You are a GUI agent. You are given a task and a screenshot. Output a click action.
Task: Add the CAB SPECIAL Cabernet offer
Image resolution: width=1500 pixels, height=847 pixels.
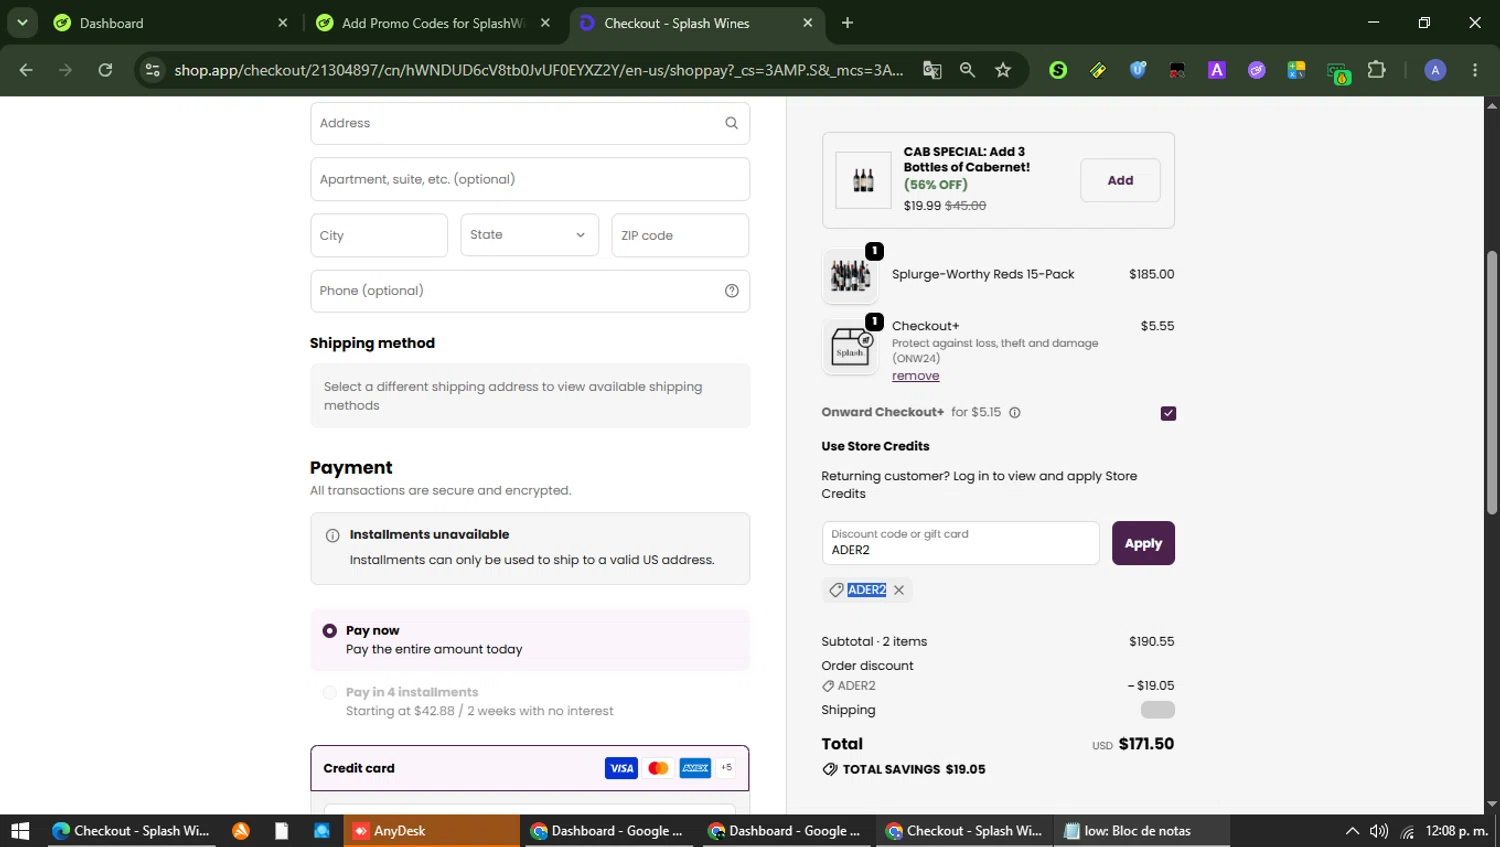point(1120,180)
